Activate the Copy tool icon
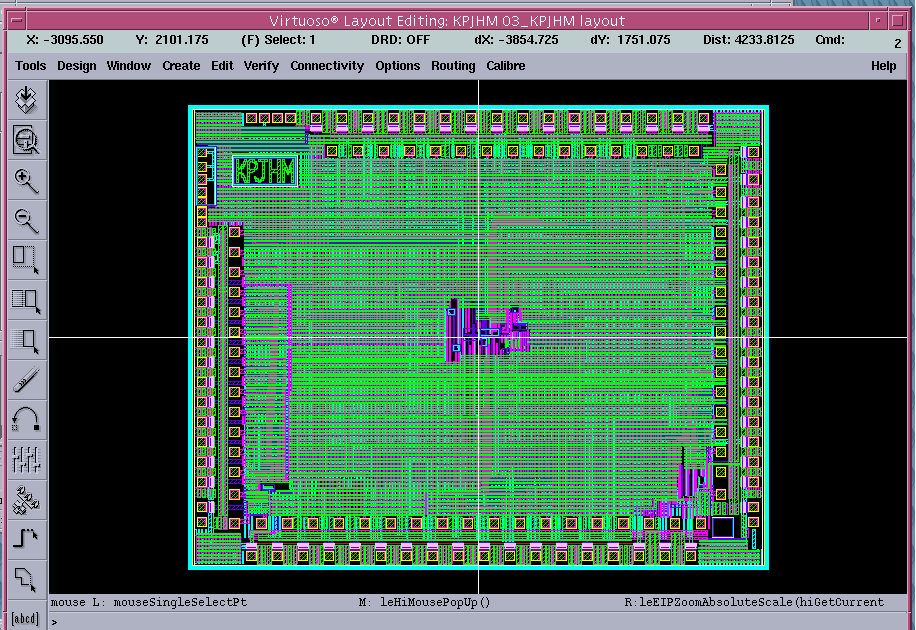This screenshot has width=916, height=630. tap(26, 300)
